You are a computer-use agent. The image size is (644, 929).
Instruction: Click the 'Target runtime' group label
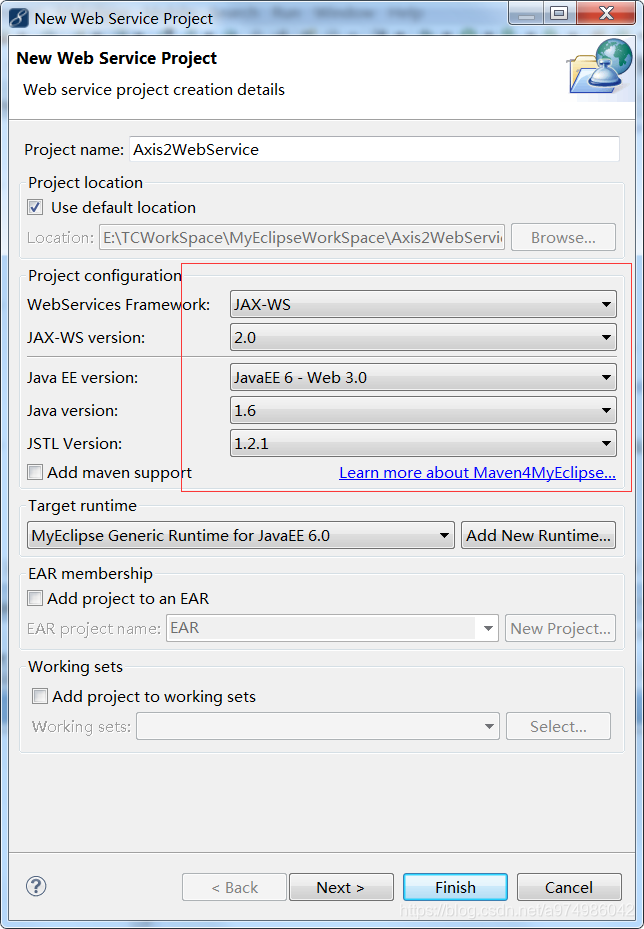(82, 505)
